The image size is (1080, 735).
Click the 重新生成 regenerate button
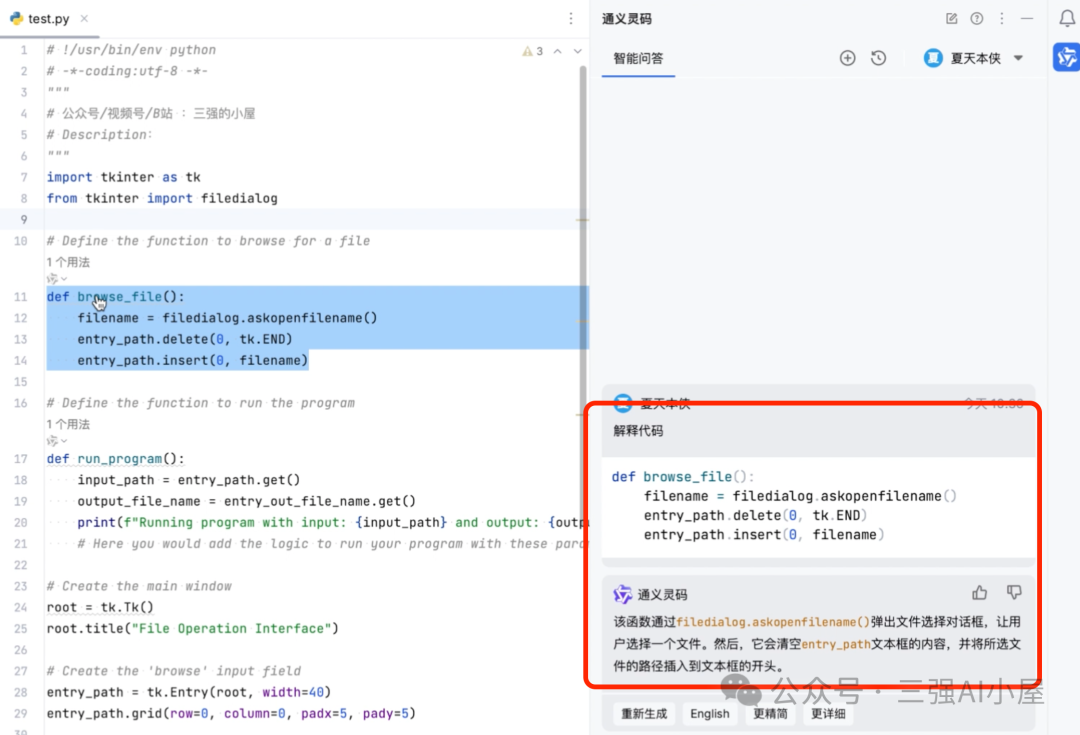coord(643,713)
